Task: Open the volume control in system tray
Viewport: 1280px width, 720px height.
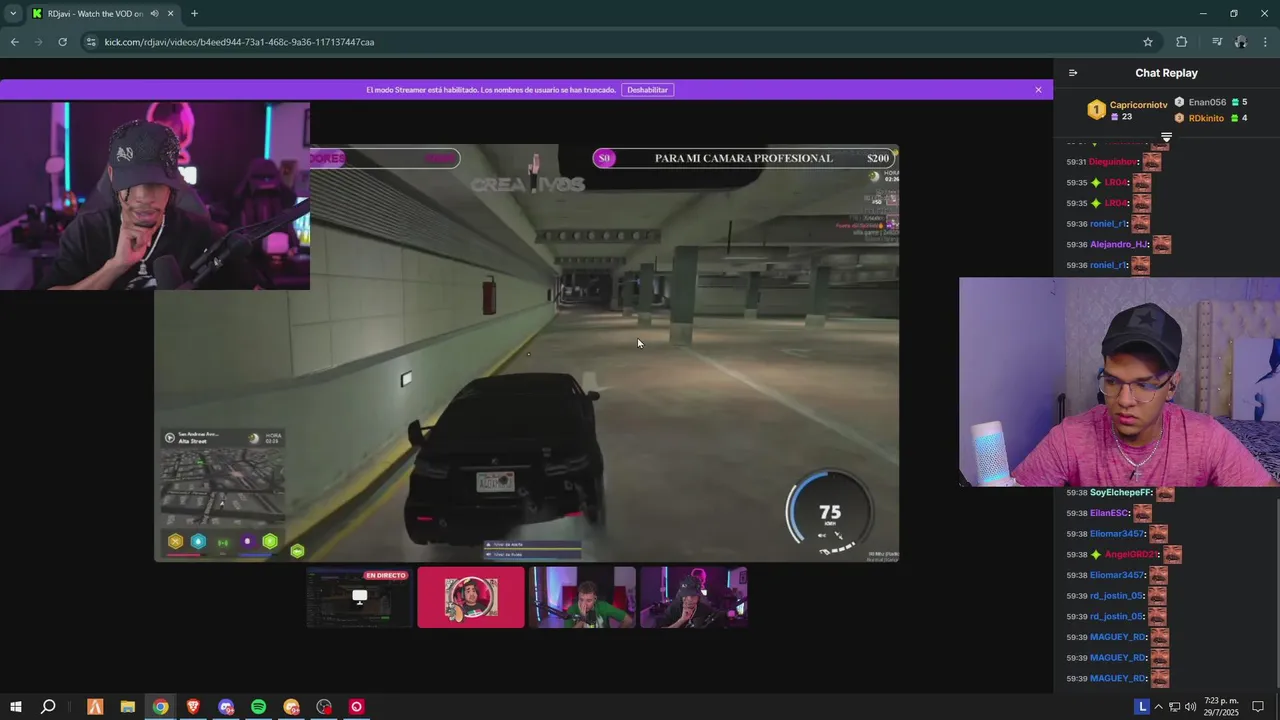Action: pyautogui.click(x=1190, y=707)
